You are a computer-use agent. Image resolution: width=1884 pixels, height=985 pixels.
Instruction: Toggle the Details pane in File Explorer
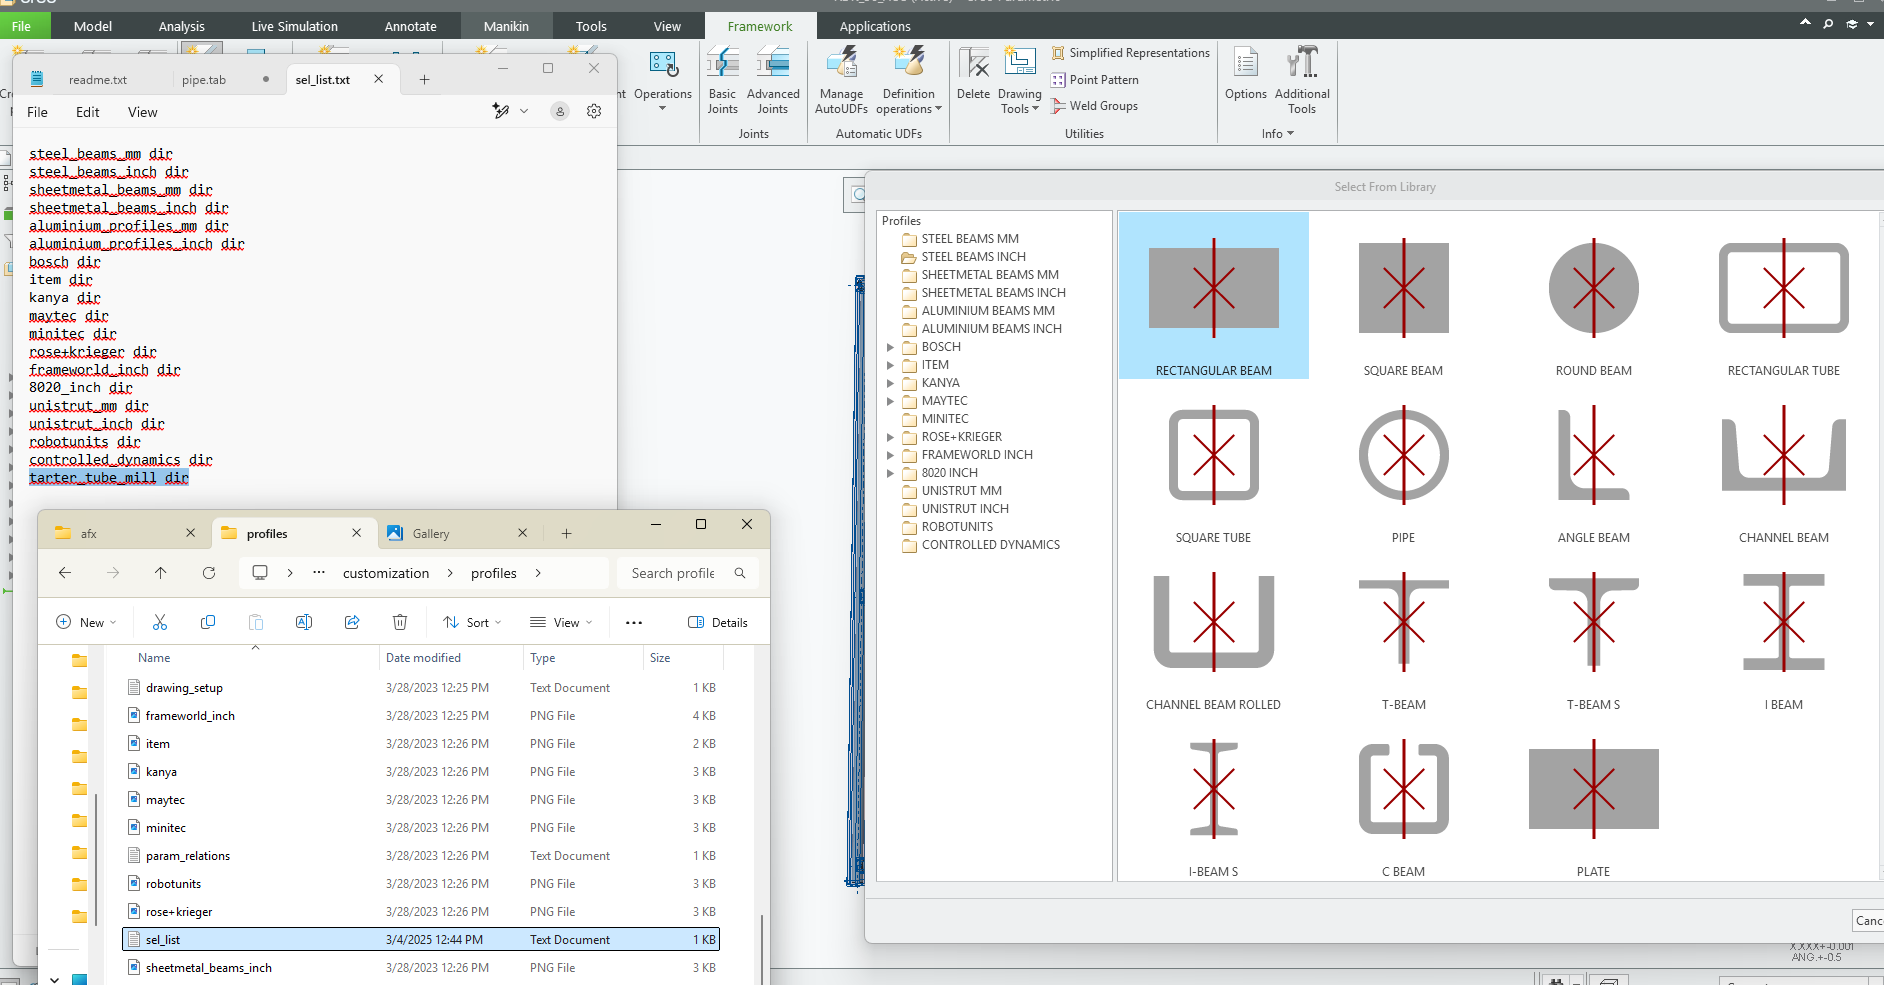717,622
